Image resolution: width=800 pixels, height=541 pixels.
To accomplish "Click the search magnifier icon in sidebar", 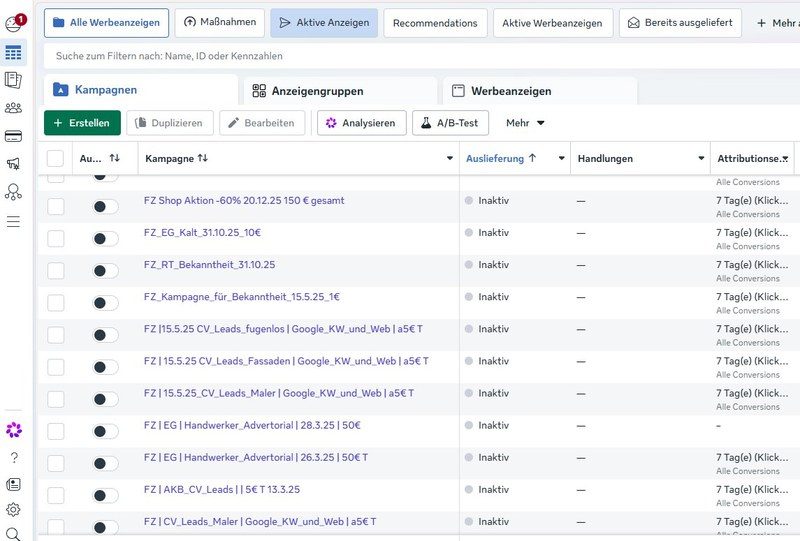I will [x=13, y=534].
